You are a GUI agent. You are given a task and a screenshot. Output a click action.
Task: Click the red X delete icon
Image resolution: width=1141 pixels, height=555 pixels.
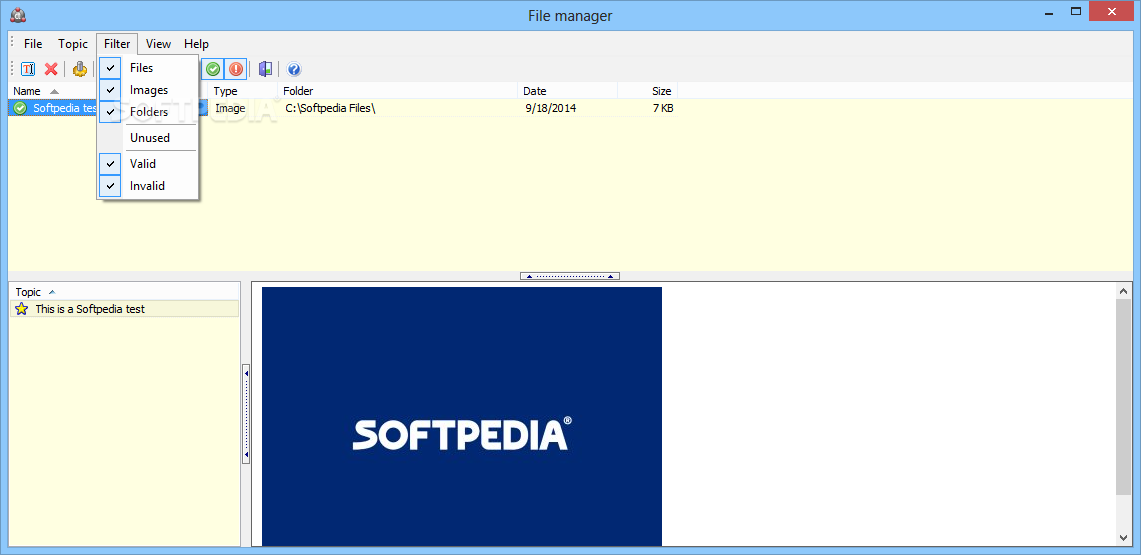[x=51, y=69]
